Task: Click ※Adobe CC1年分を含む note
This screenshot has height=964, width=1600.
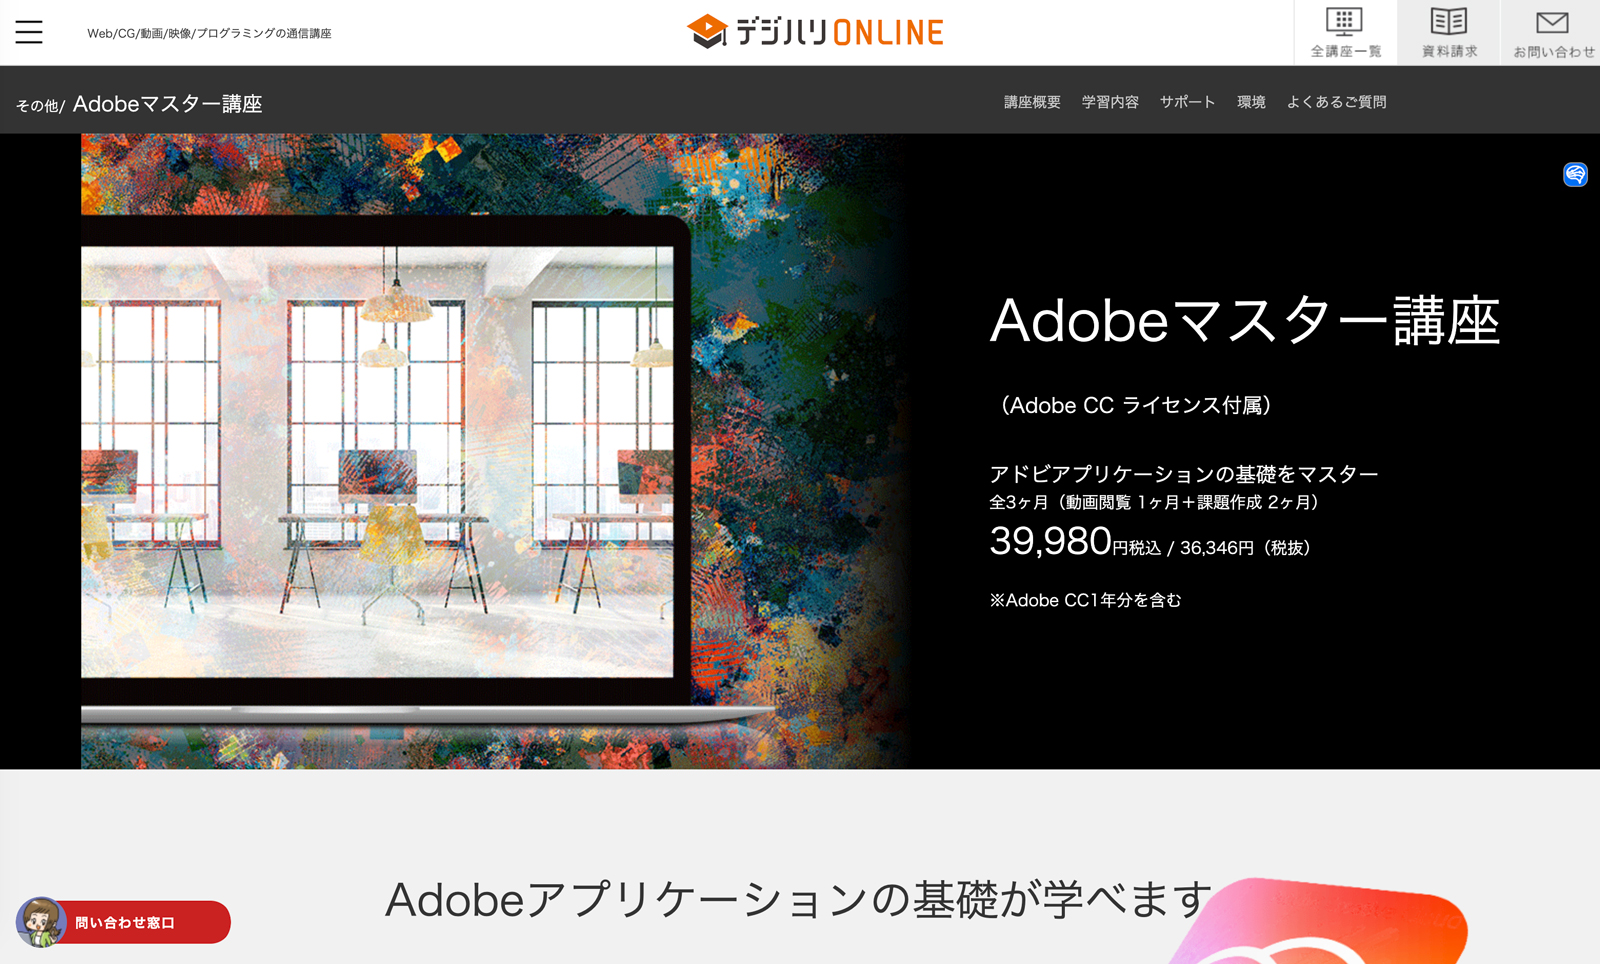Action: pos(1085,600)
